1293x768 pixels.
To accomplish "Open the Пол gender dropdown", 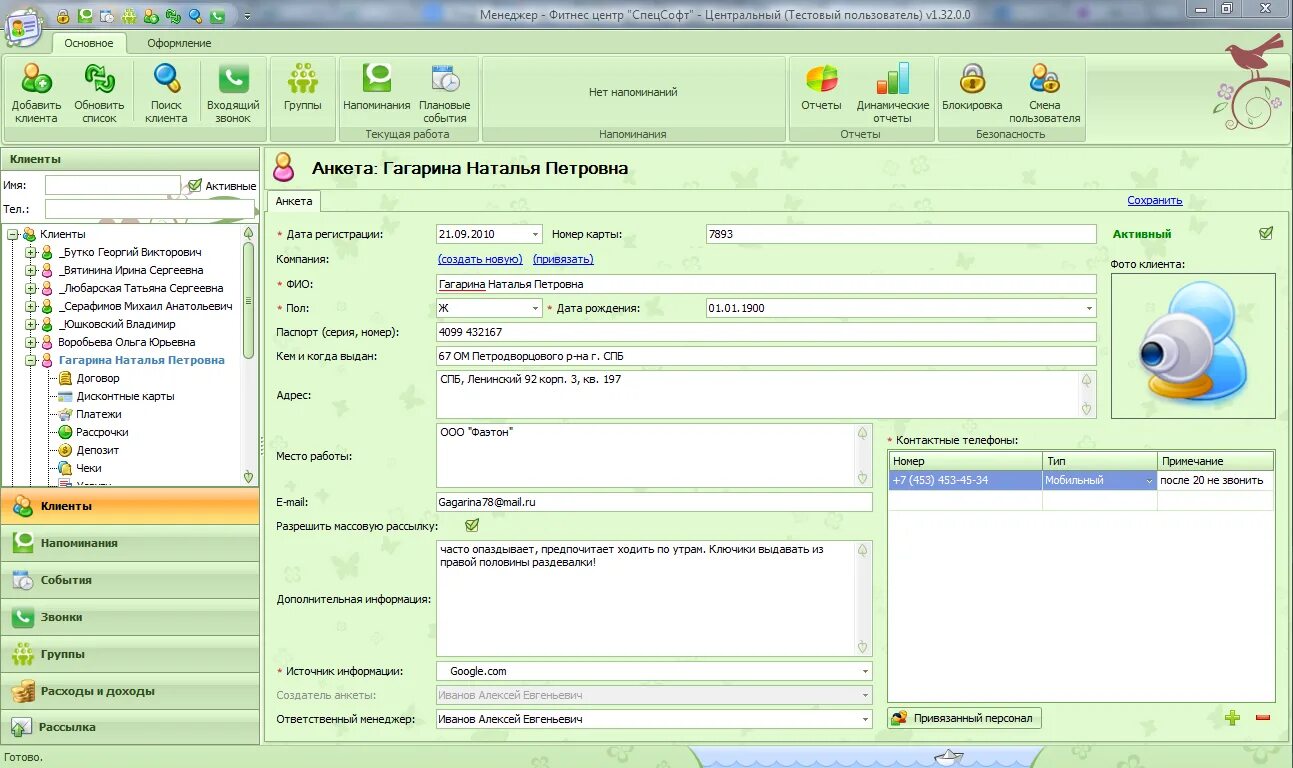I will [535, 308].
